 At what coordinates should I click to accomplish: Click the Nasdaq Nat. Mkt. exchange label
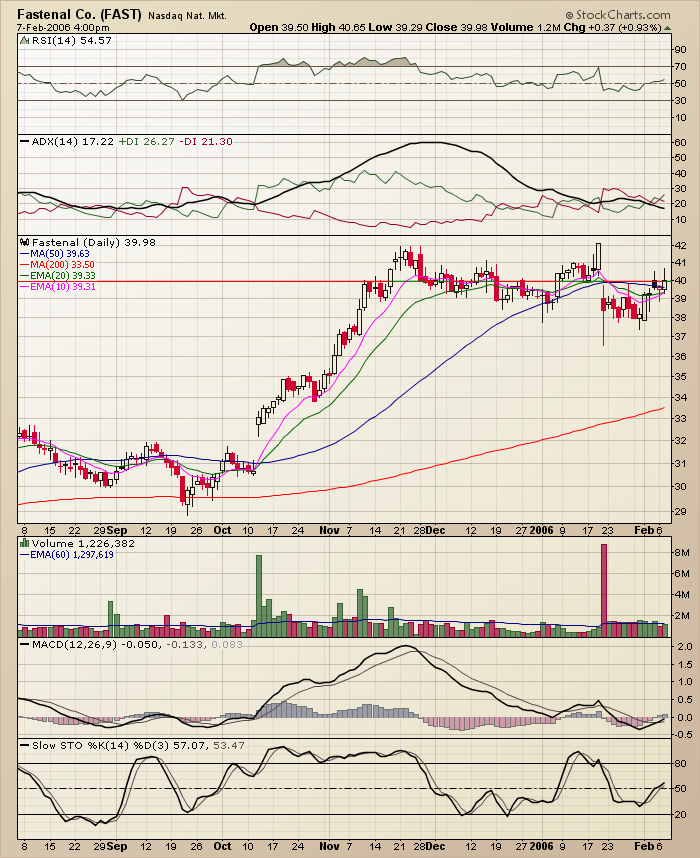click(x=187, y=16)
